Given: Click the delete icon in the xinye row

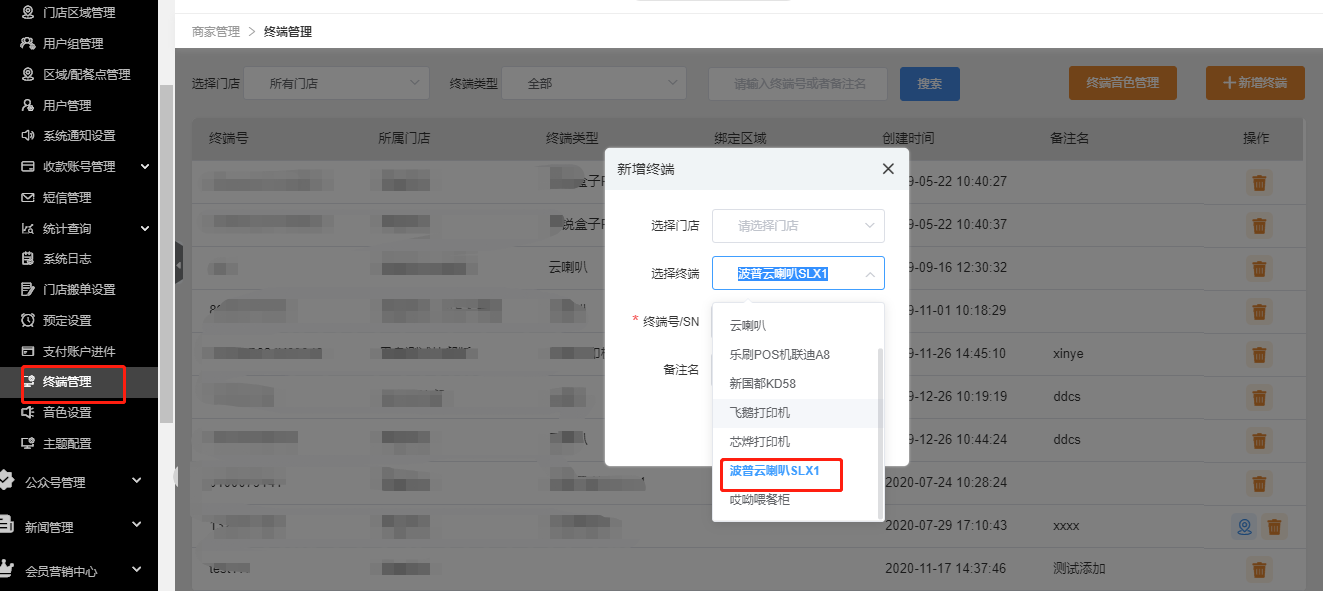Looking at the screenshot, I should 1260,354.
